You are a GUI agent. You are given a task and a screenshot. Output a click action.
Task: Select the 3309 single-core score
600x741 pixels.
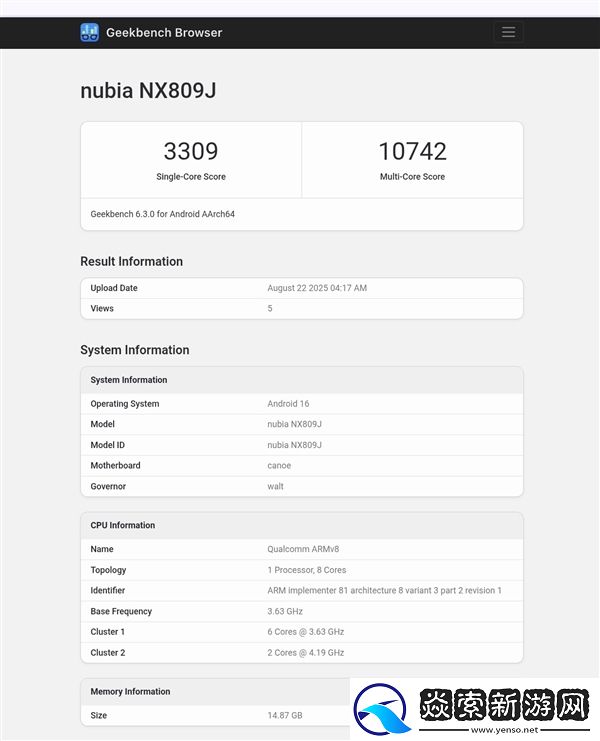(190, 151)
